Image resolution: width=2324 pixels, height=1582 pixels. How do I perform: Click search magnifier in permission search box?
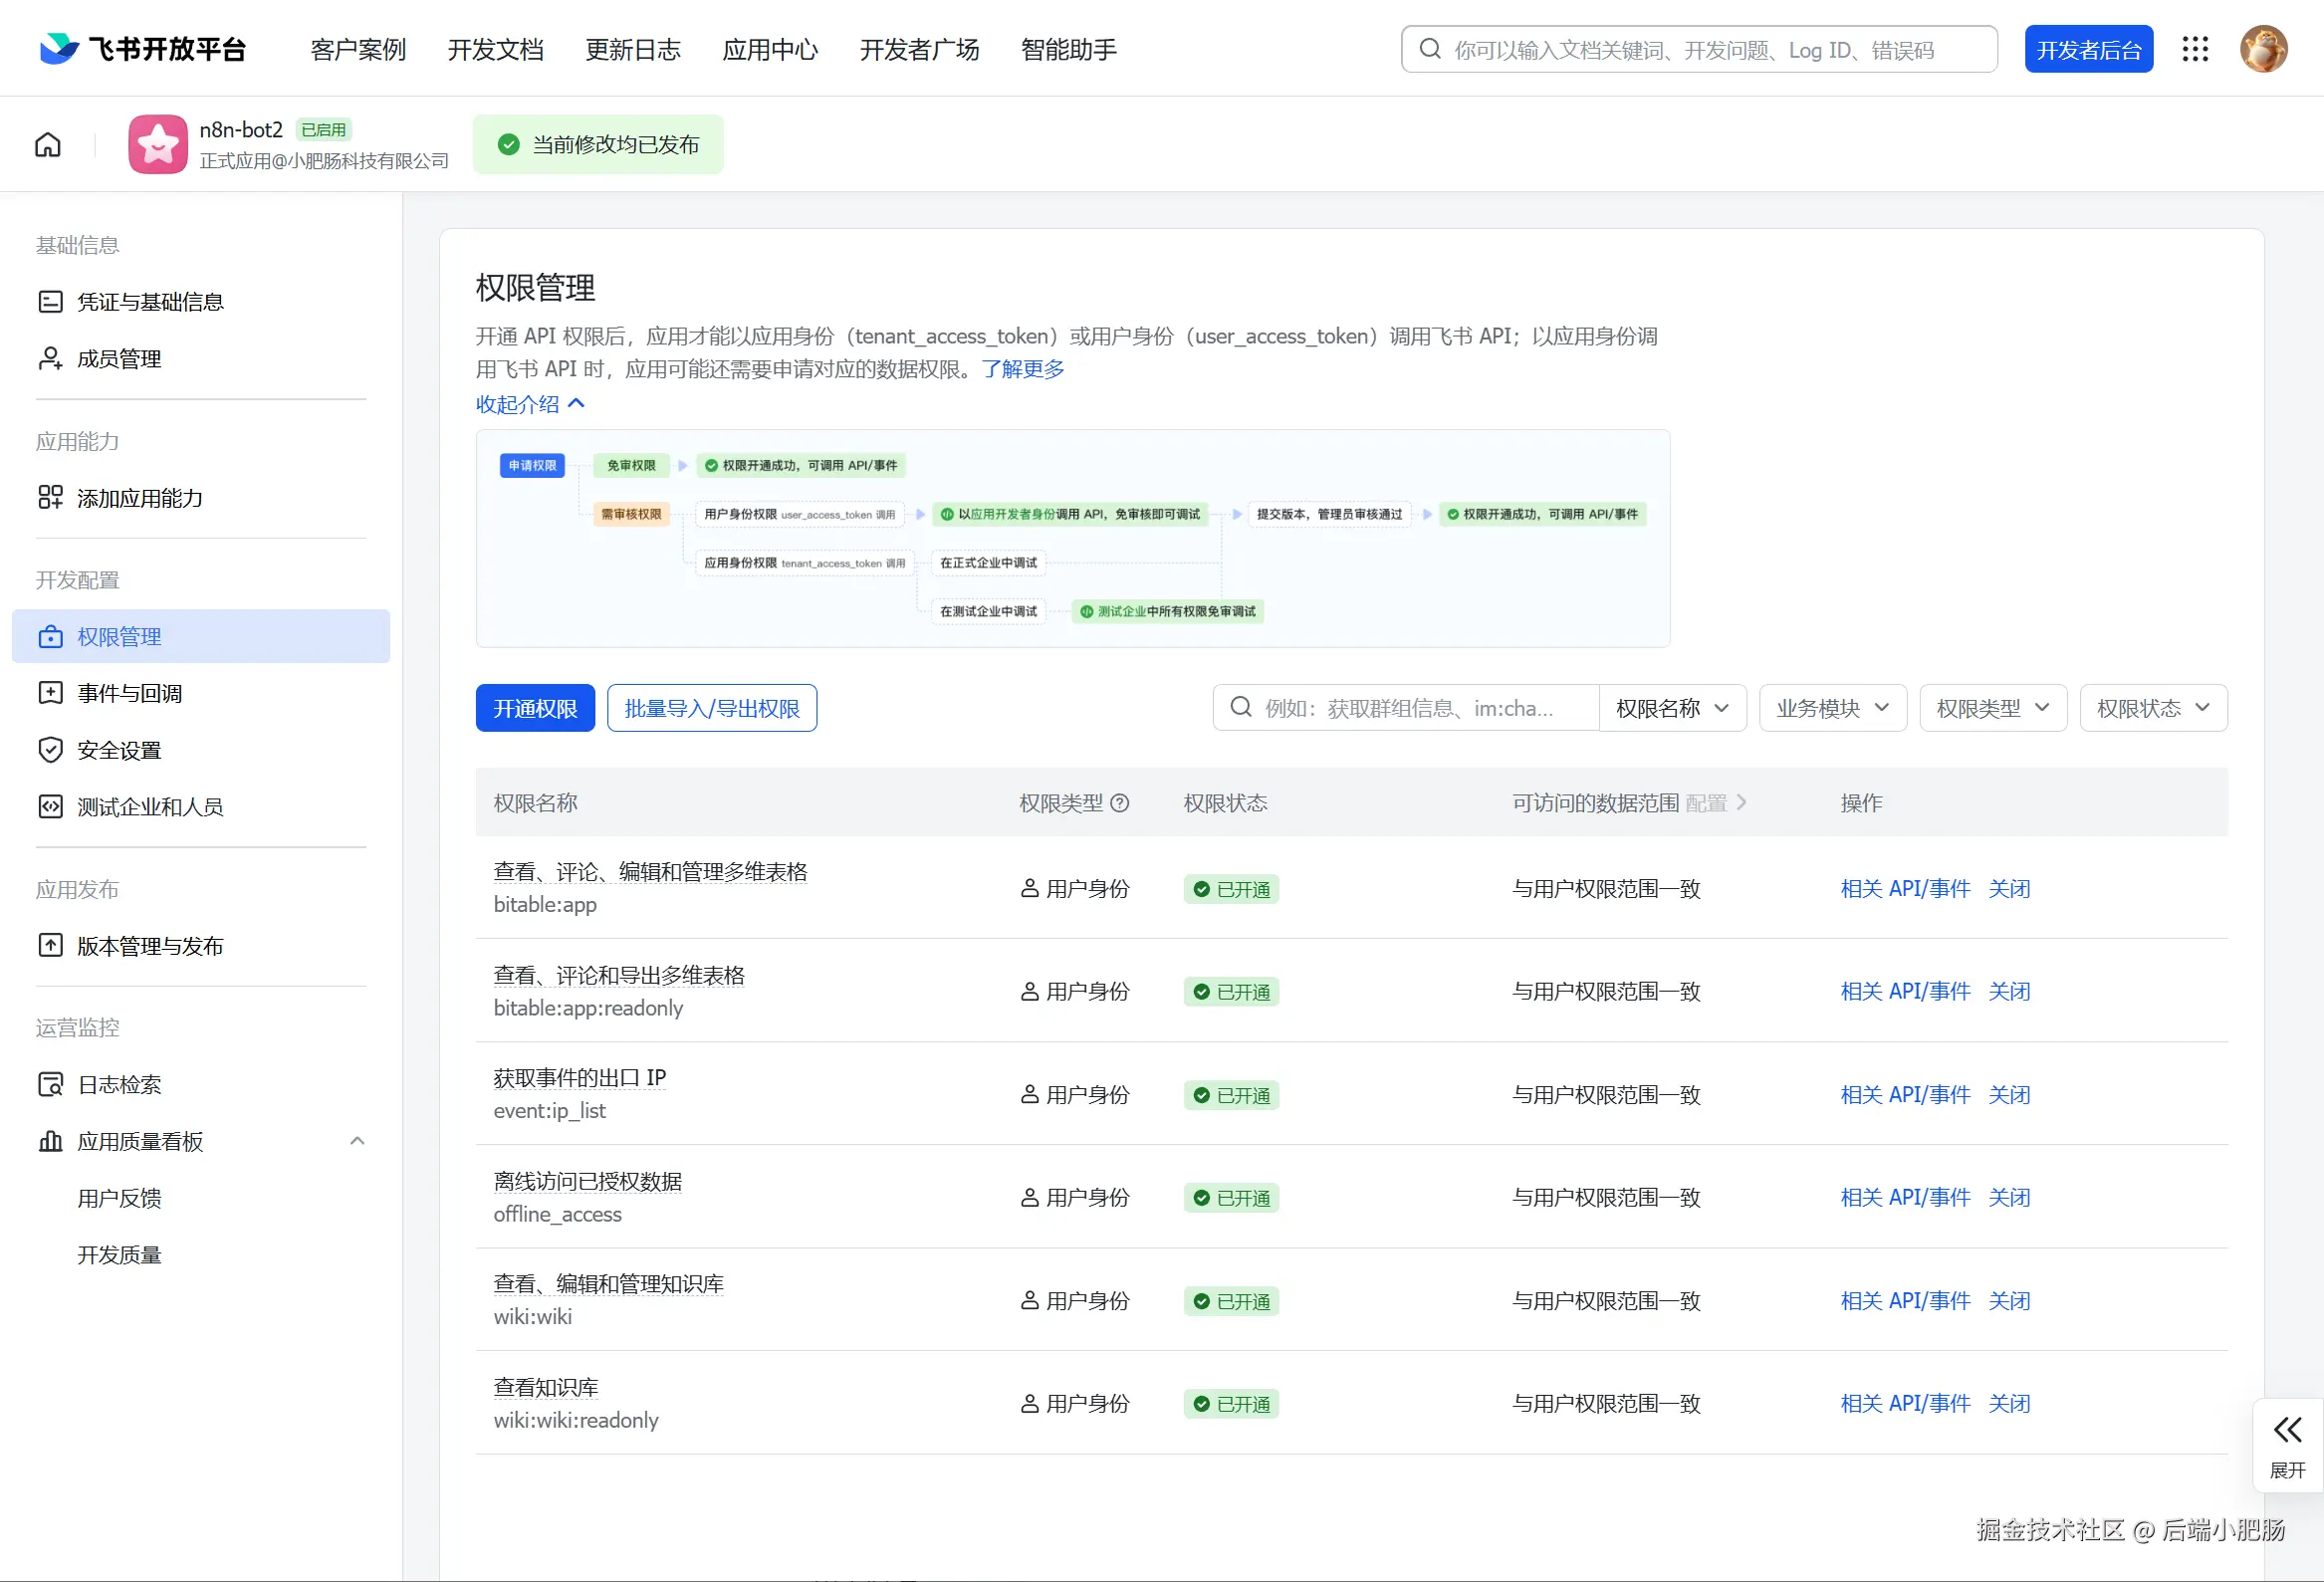point(1240,708)
